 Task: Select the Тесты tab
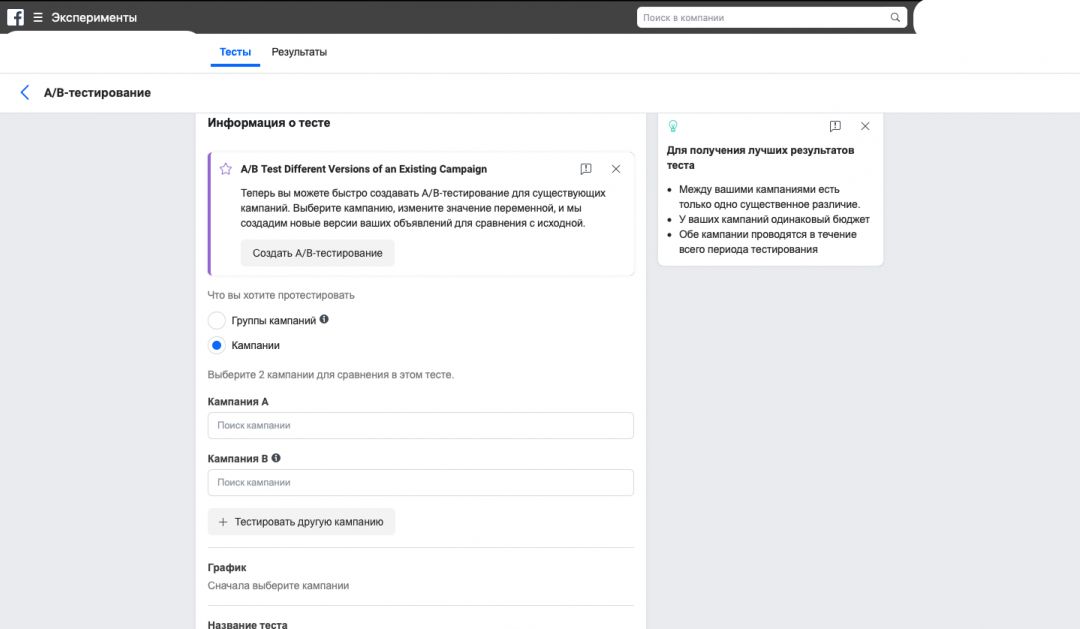coord(235,52)
